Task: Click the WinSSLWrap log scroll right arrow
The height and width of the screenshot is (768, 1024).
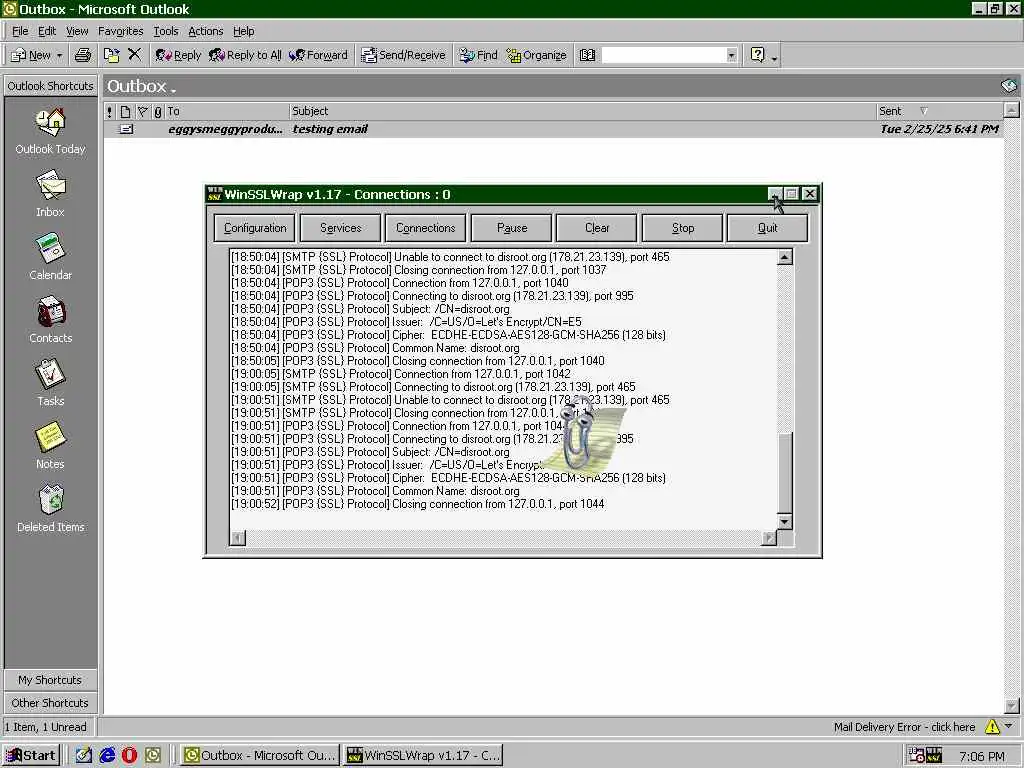Action: 769,537
